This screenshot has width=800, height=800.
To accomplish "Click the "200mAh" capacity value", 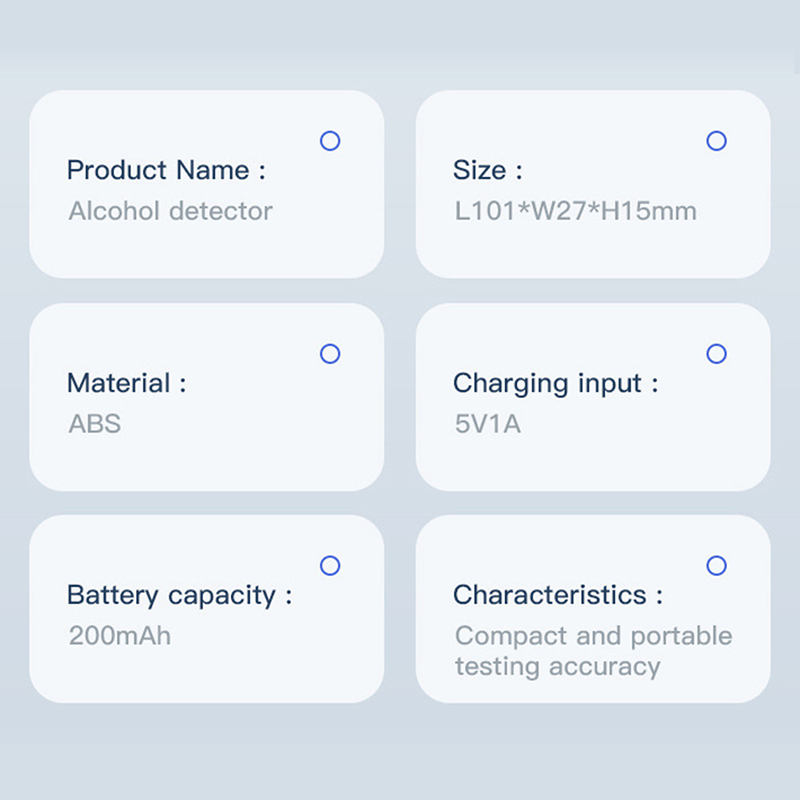I will click(x=119, y=636).
